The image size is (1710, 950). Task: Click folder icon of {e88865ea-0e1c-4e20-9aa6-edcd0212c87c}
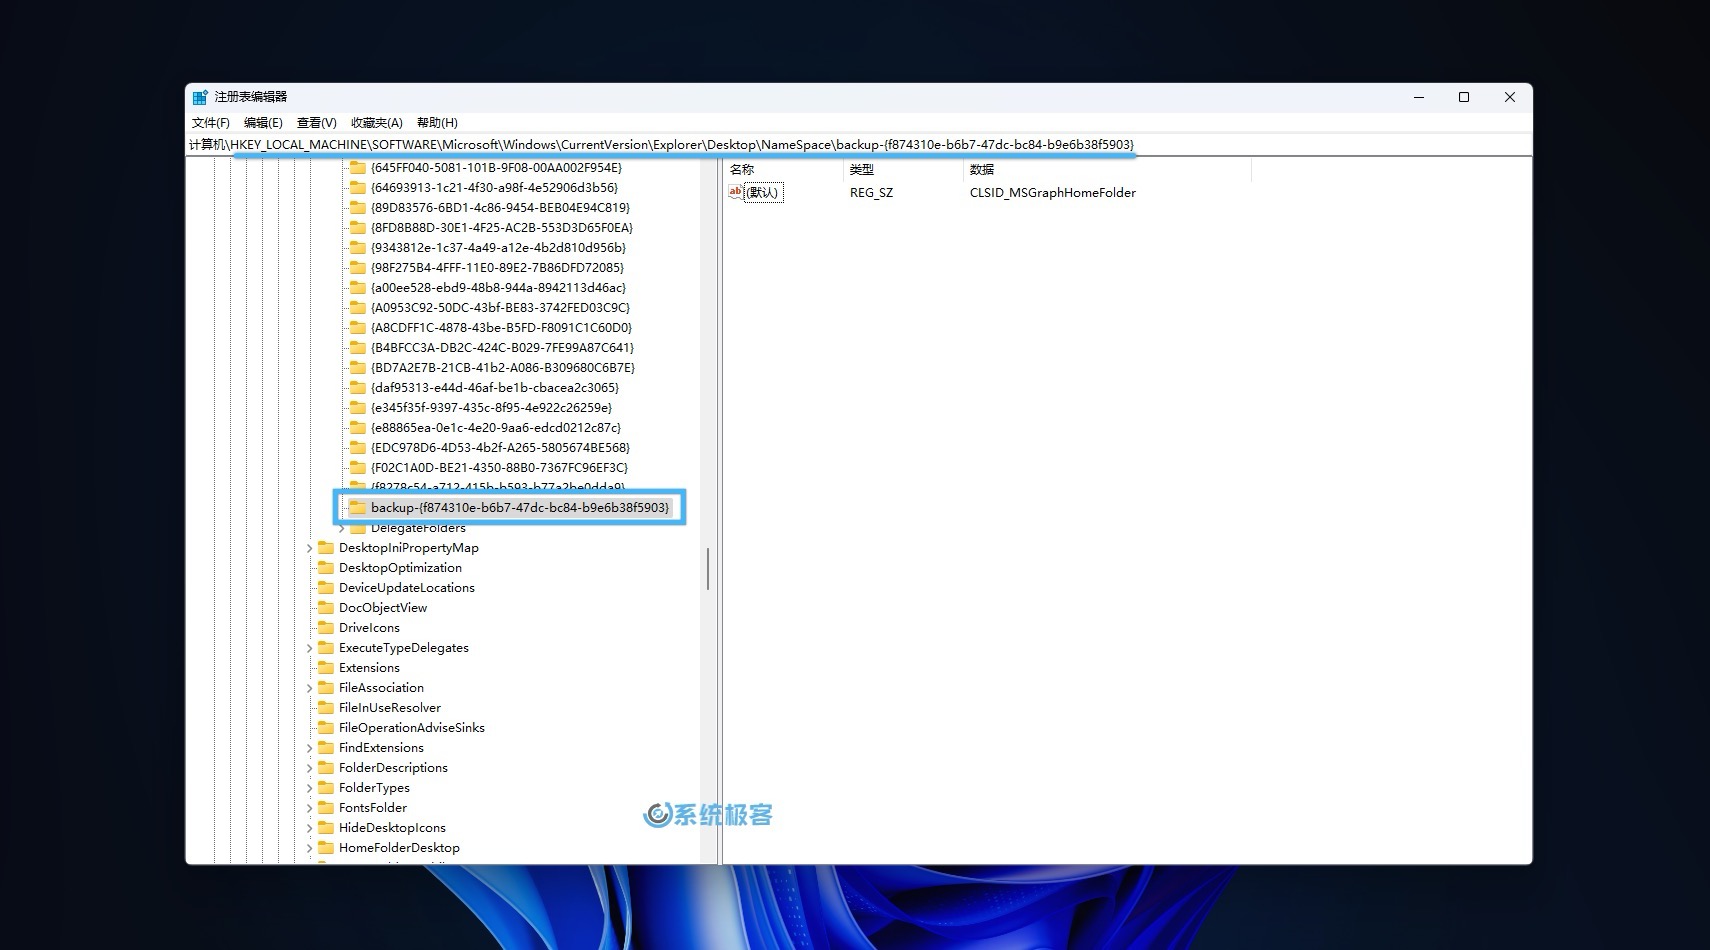pos(357,428)
